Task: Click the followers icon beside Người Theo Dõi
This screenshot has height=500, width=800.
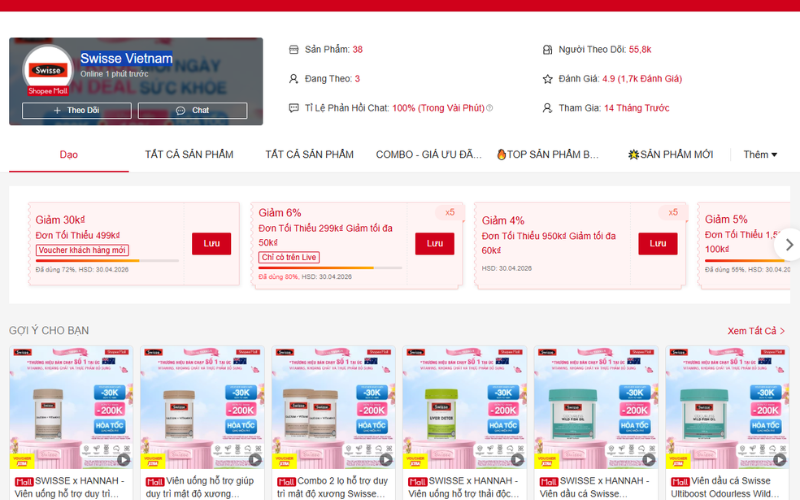Action: [x=547, y=49]
